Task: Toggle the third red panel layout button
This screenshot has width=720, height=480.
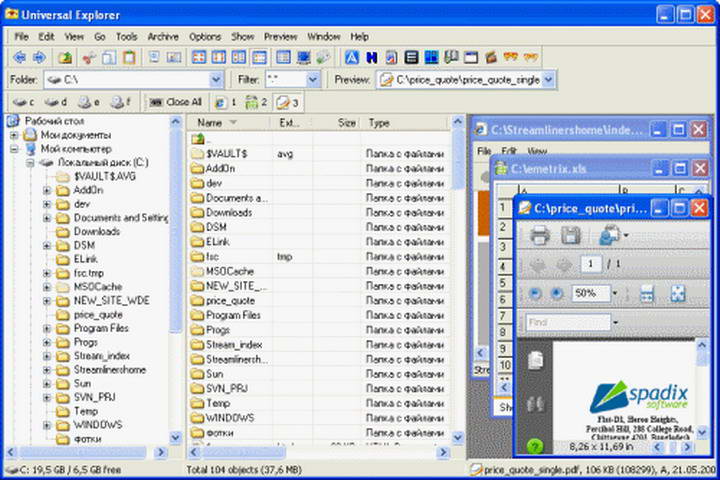Action: click(239, 57)
